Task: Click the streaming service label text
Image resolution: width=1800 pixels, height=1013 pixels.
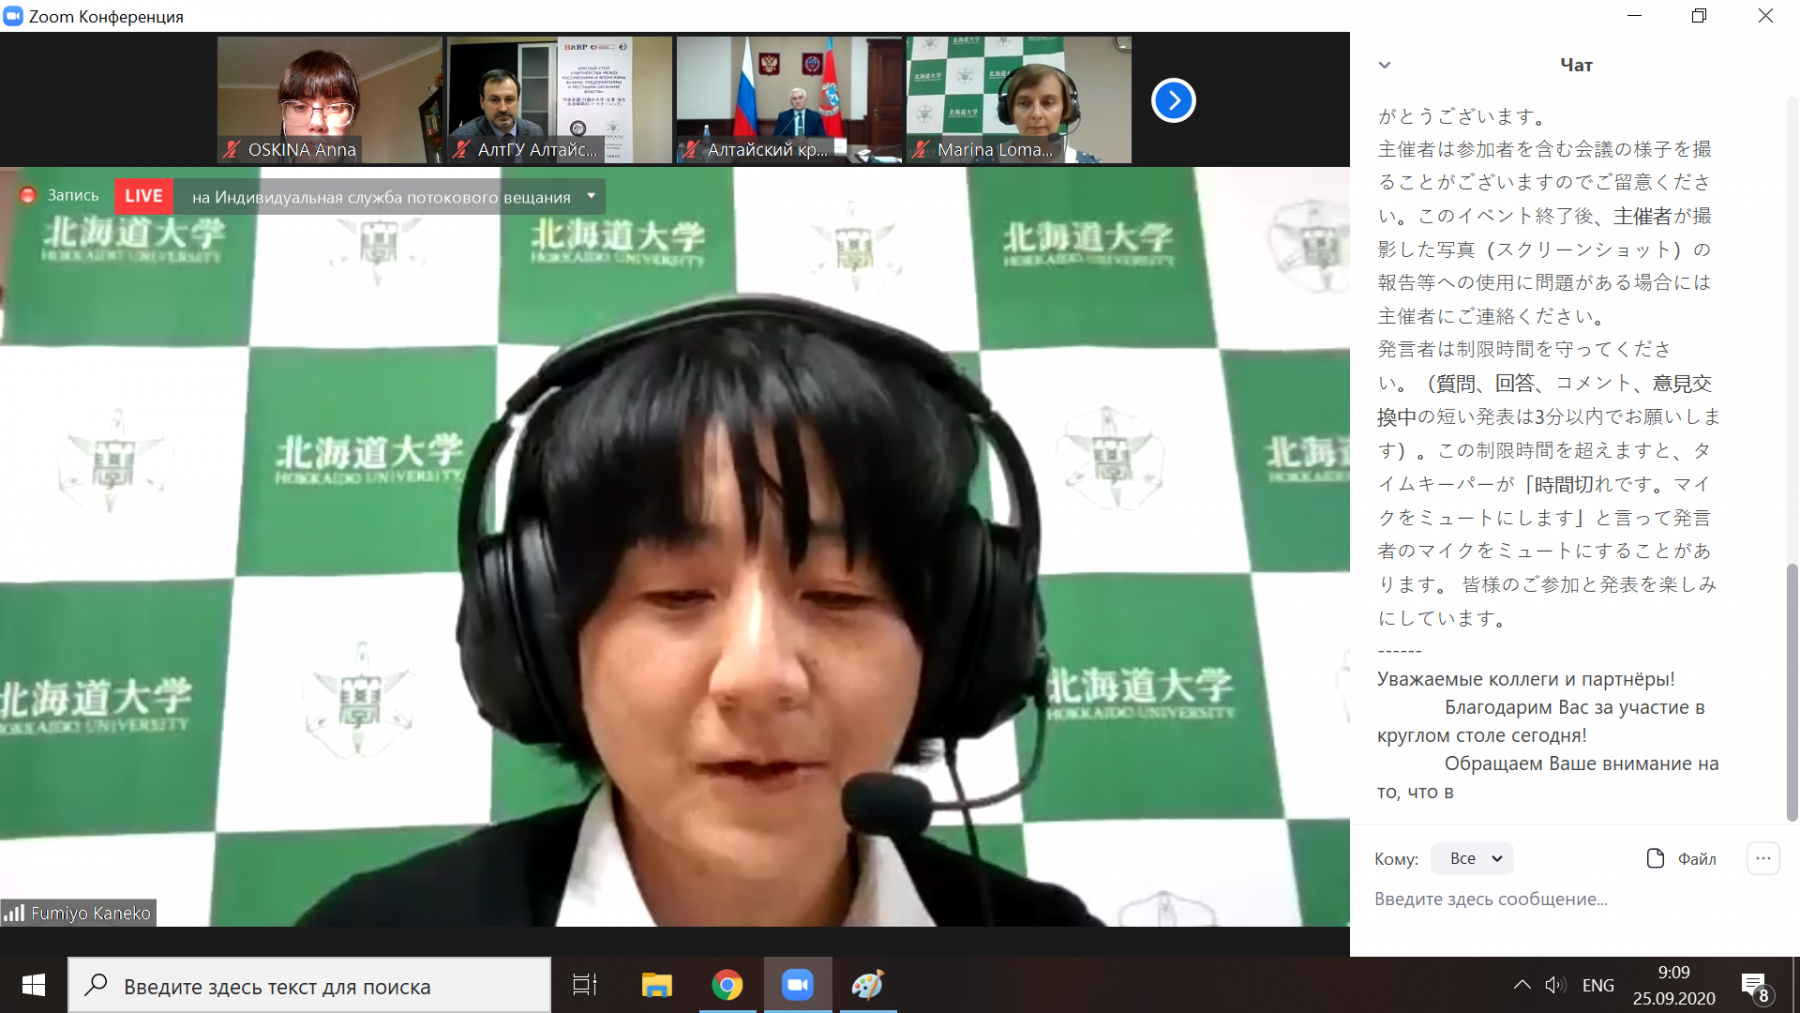Action: point(381,197)
